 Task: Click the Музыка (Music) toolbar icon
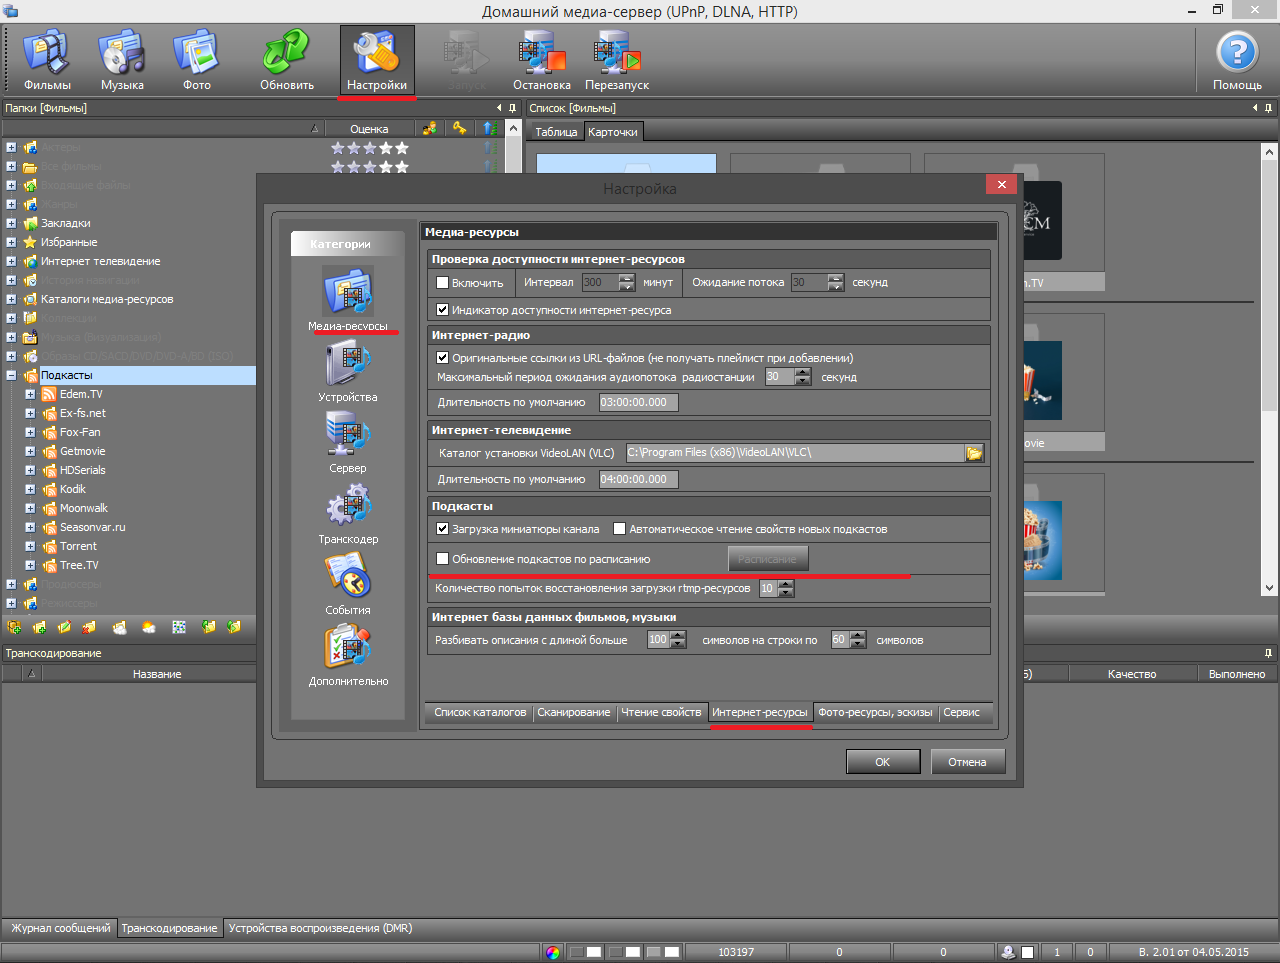(122, 60)
